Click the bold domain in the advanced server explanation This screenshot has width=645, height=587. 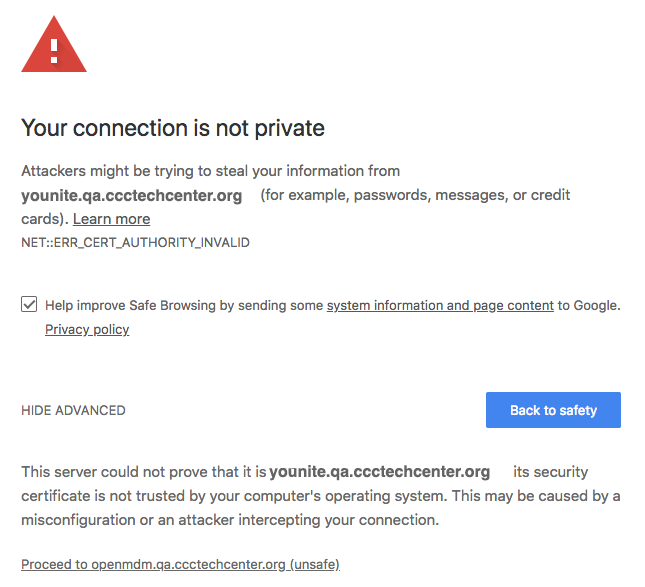click(x=379, y=471)
